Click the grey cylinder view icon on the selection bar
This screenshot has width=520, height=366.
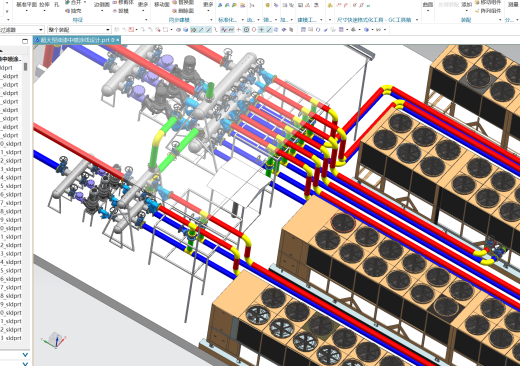(x=178, y=30)
